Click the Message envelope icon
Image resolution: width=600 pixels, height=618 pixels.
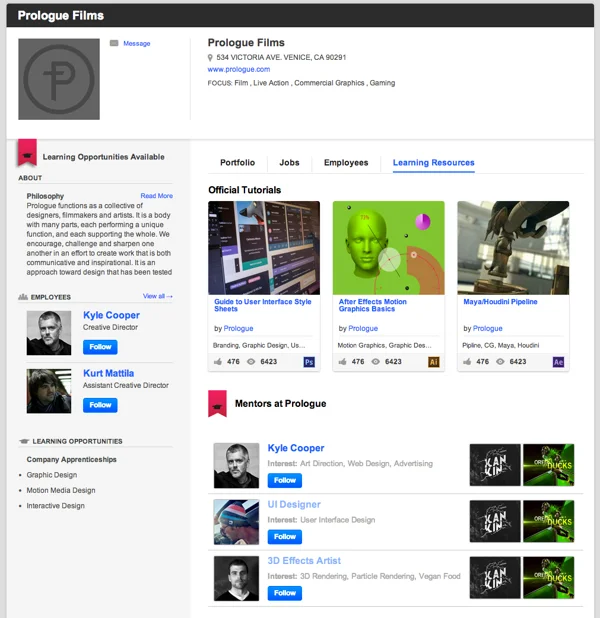point(114,43)
